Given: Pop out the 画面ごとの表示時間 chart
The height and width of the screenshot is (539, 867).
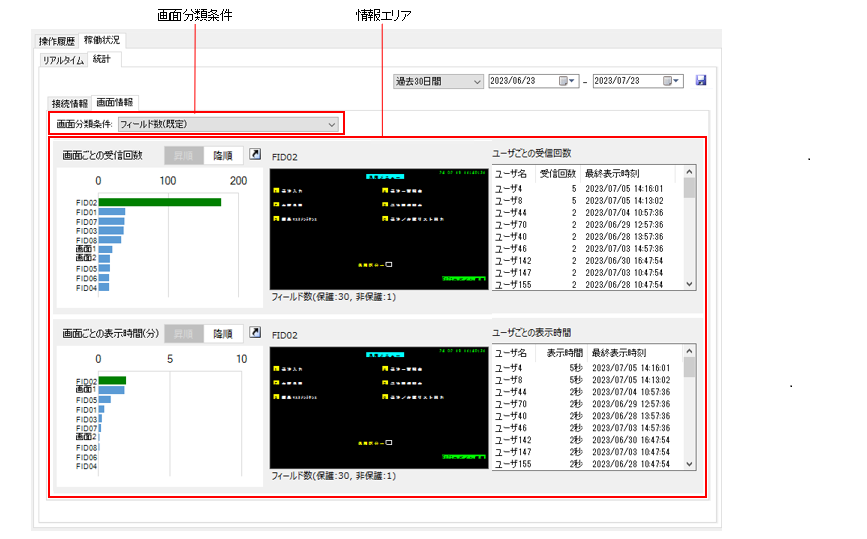Looking at the screenshot, I should point(255,333).
